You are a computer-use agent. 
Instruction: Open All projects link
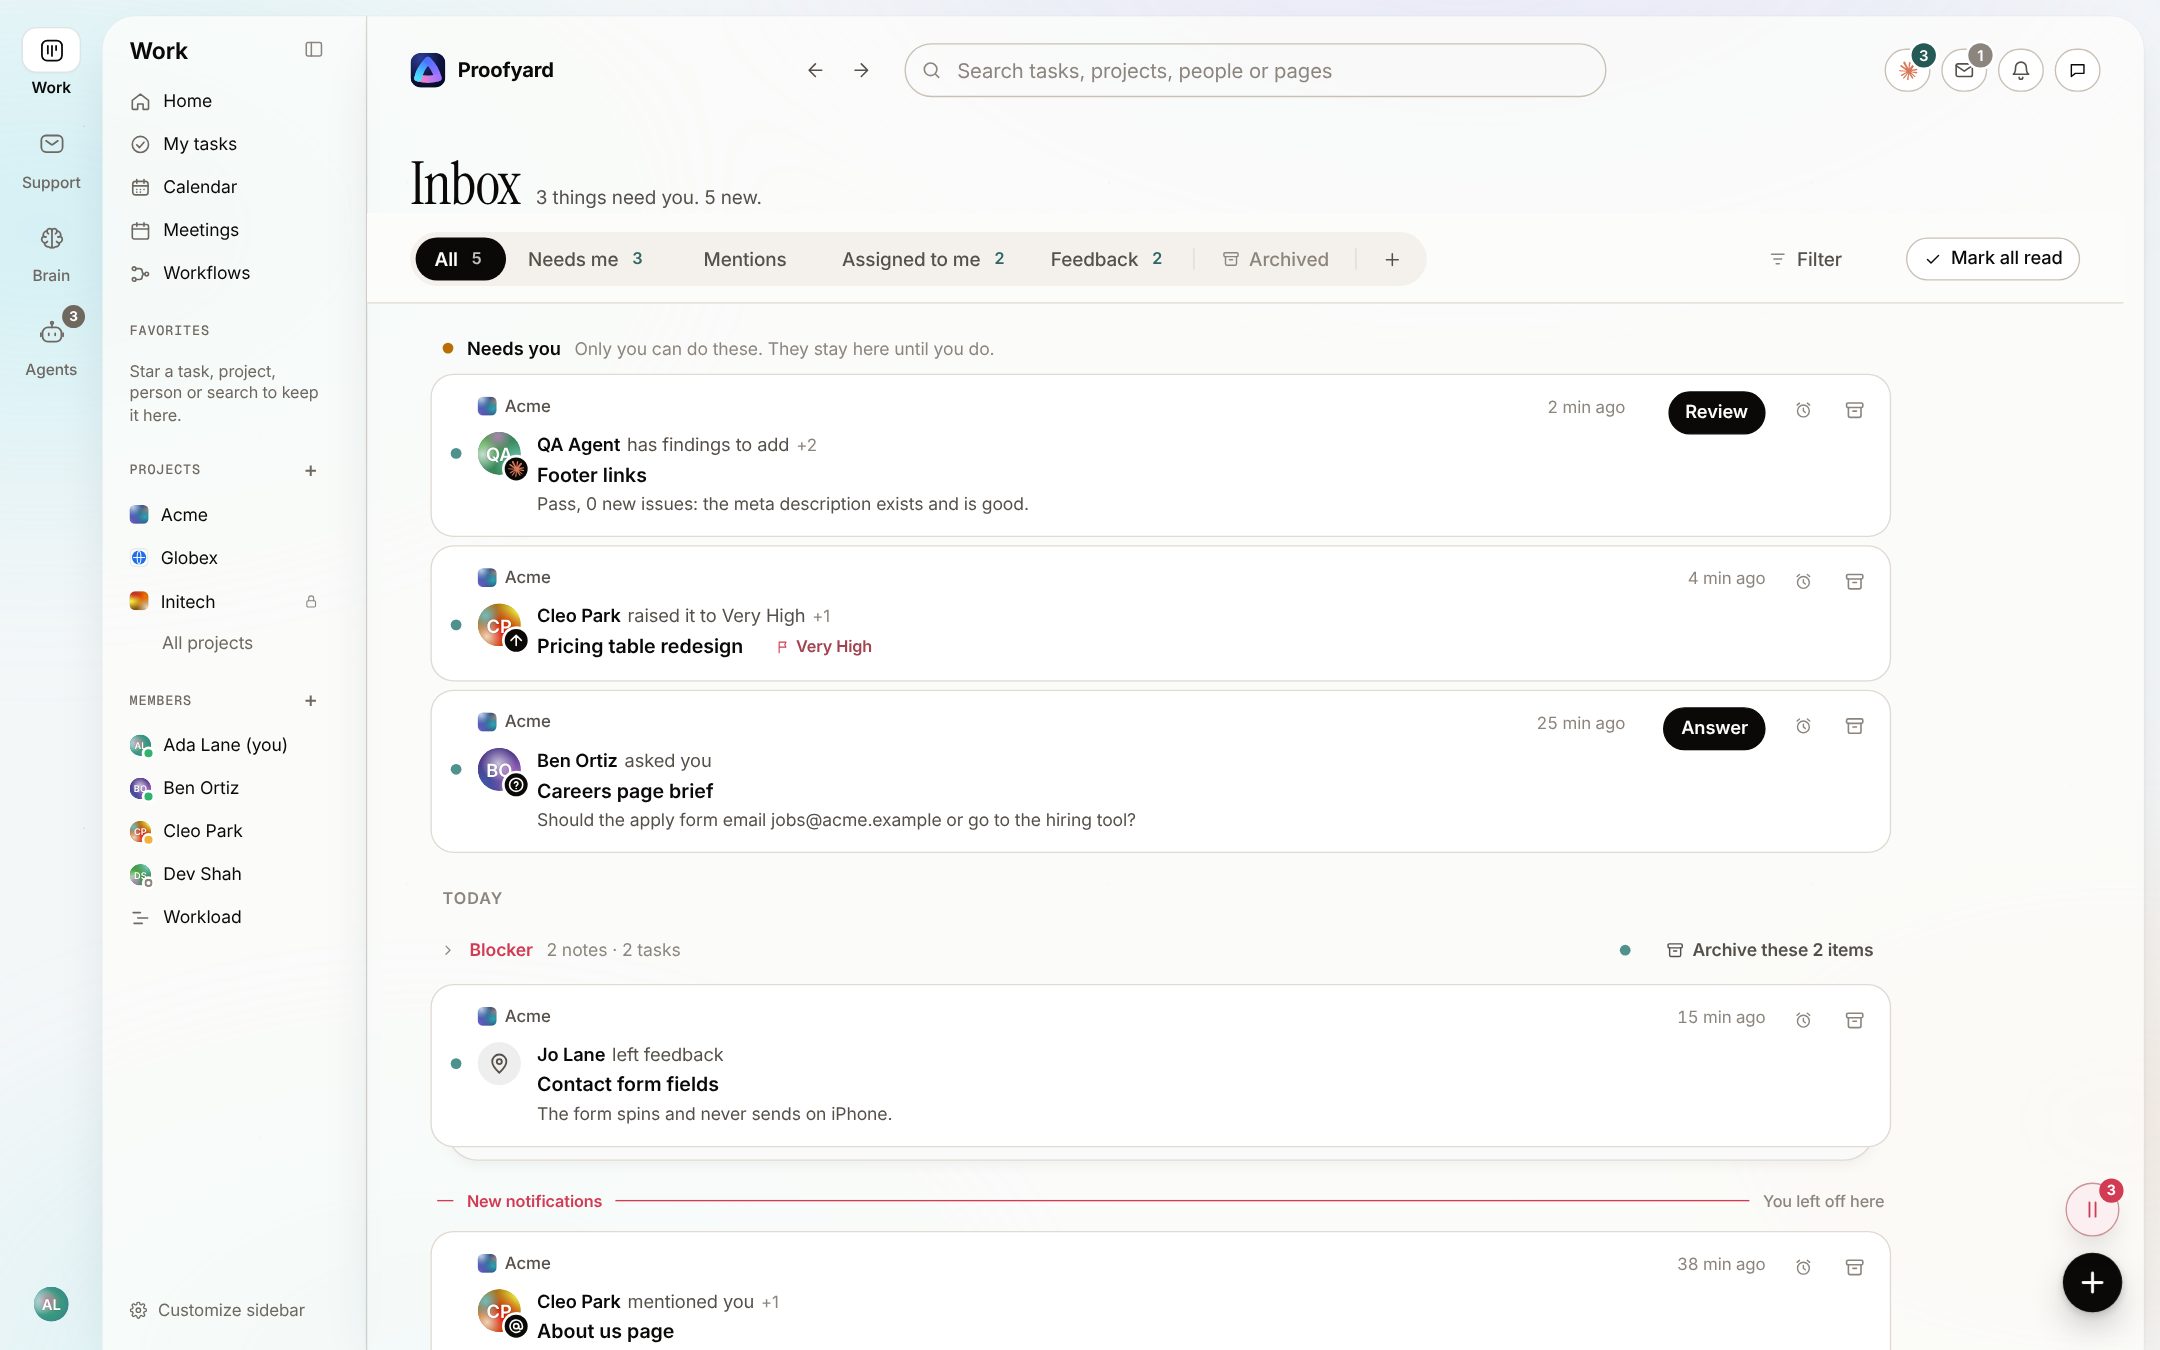pos(207,643)
